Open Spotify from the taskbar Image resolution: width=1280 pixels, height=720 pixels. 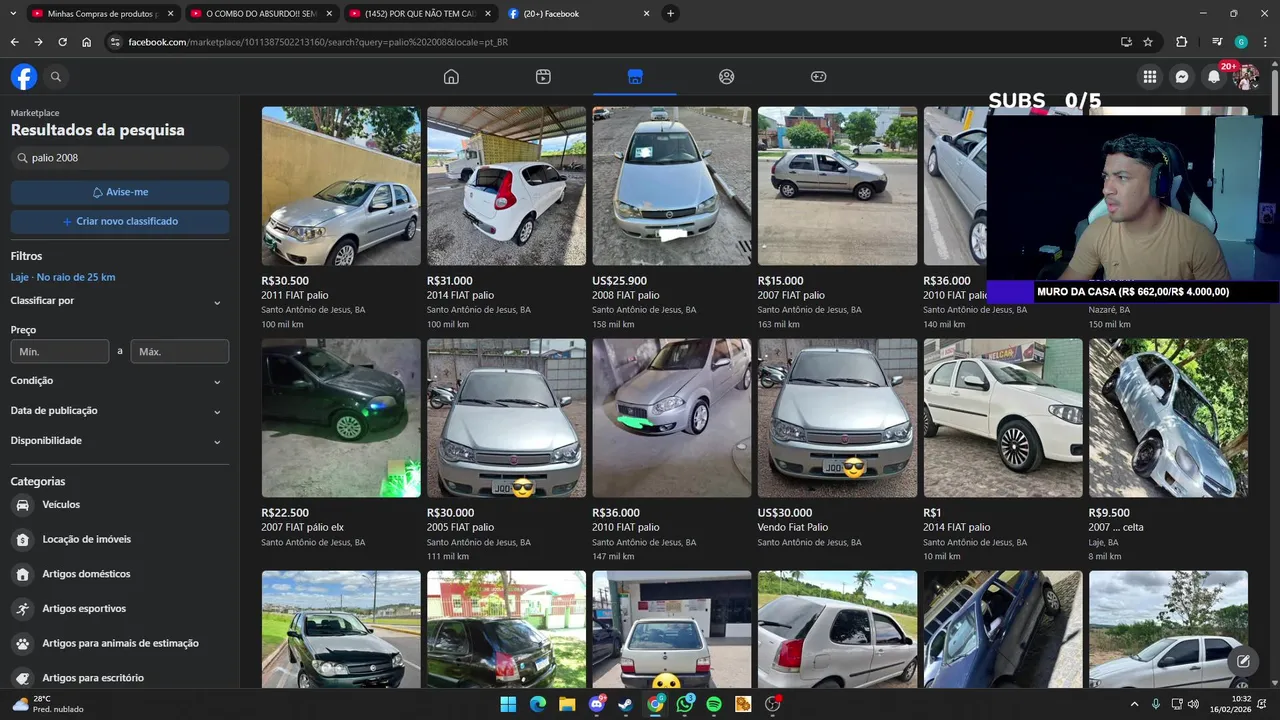coord(714,704)
